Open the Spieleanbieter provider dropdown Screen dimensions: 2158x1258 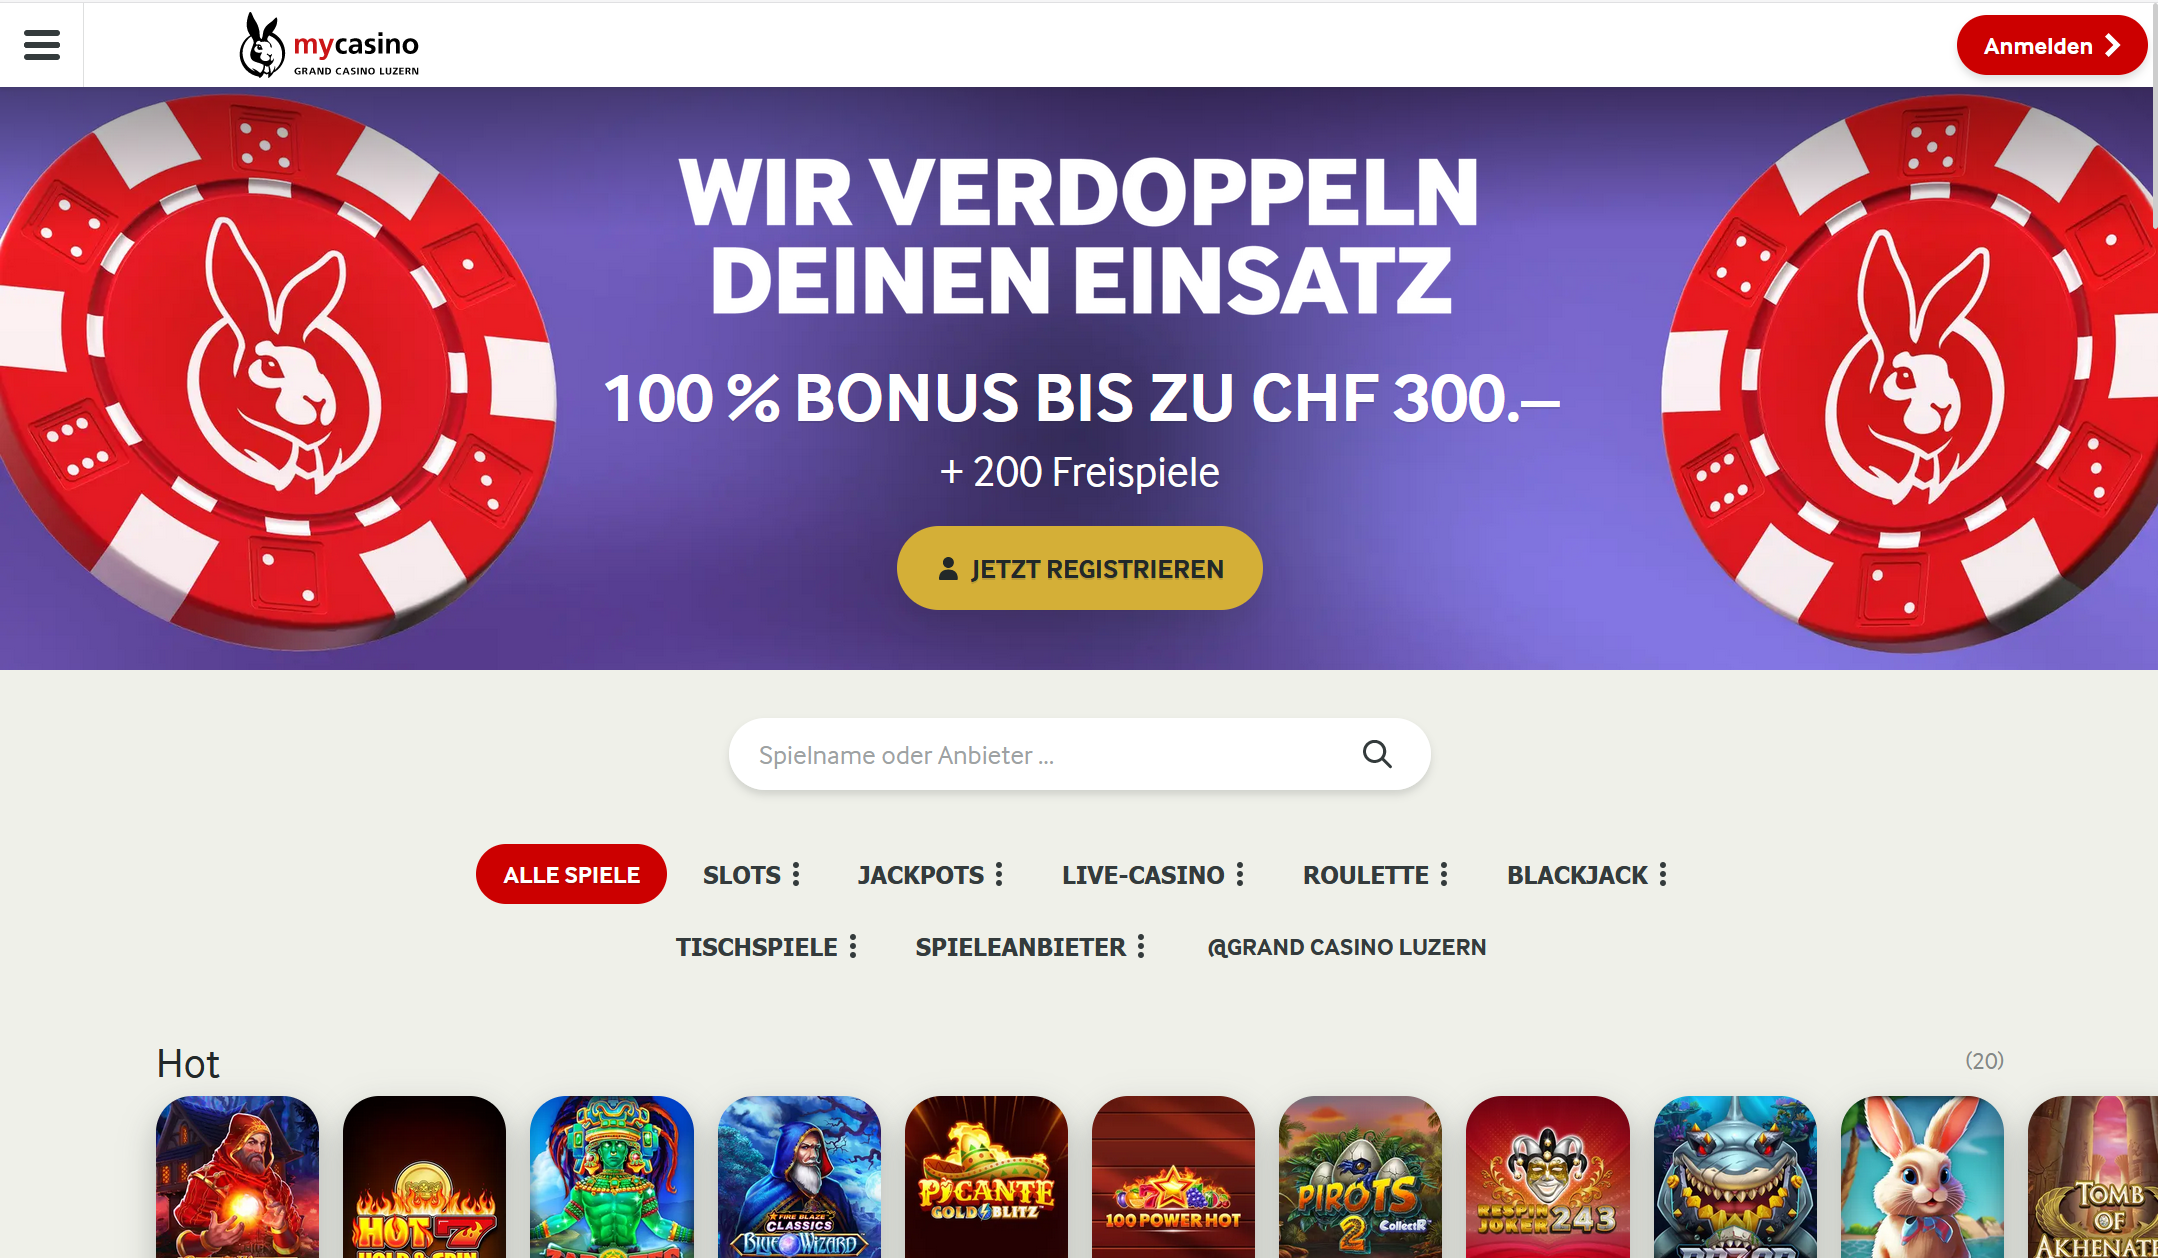click(x=1030, y=946)
